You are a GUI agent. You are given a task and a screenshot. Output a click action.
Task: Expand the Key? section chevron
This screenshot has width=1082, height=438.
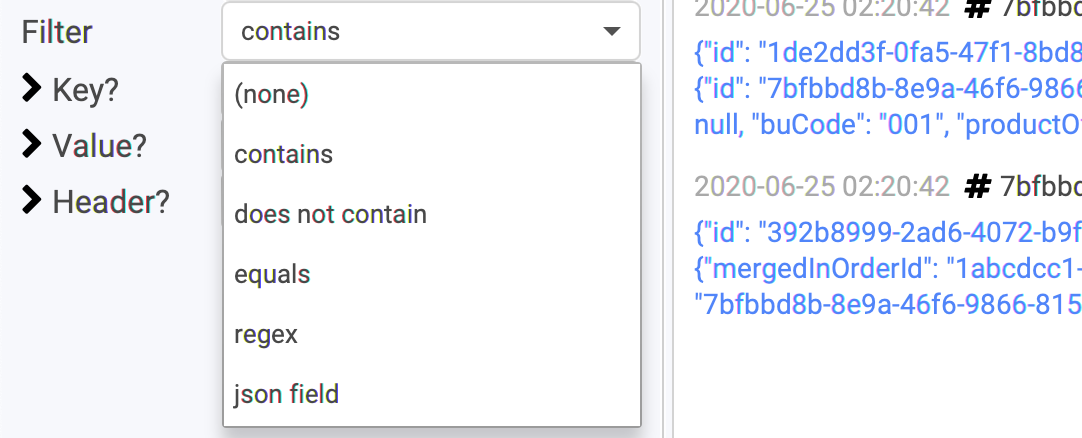click(x=32, y=88)
